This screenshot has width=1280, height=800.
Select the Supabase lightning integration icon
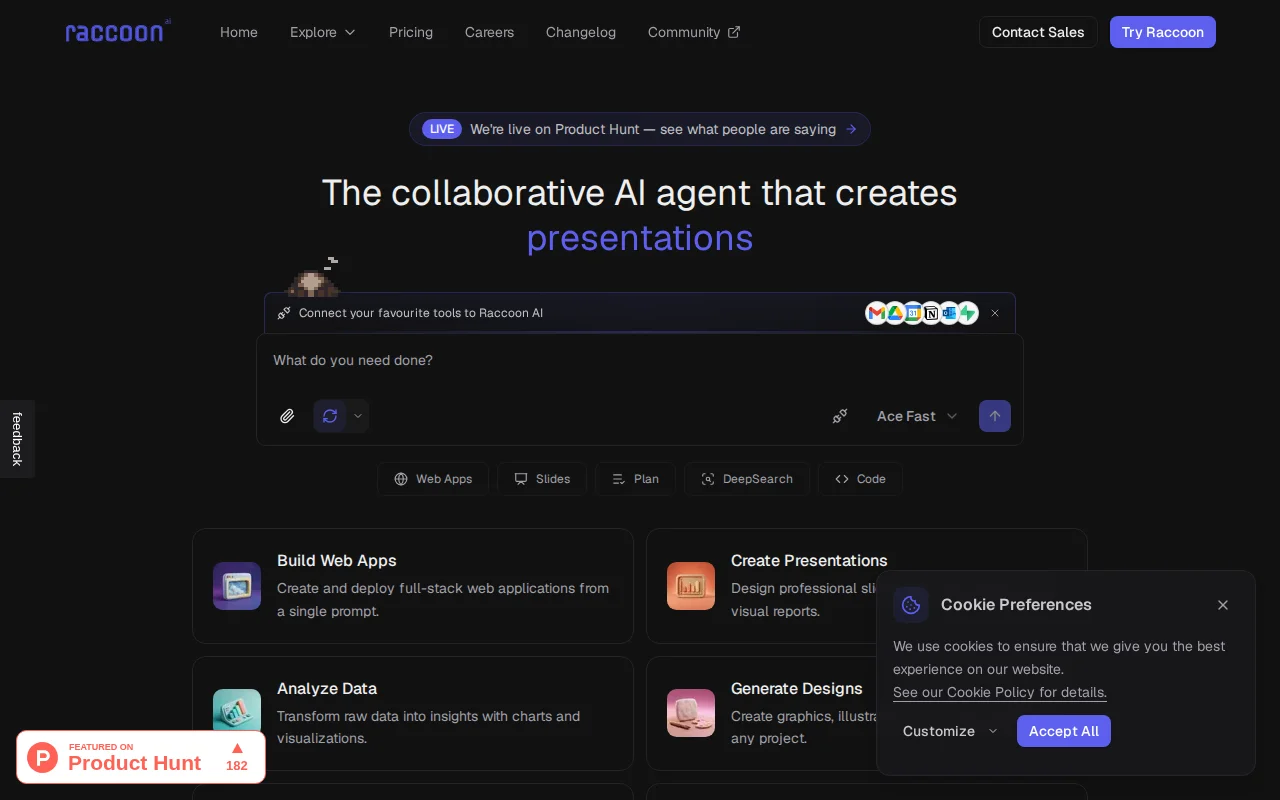point(967,313)
